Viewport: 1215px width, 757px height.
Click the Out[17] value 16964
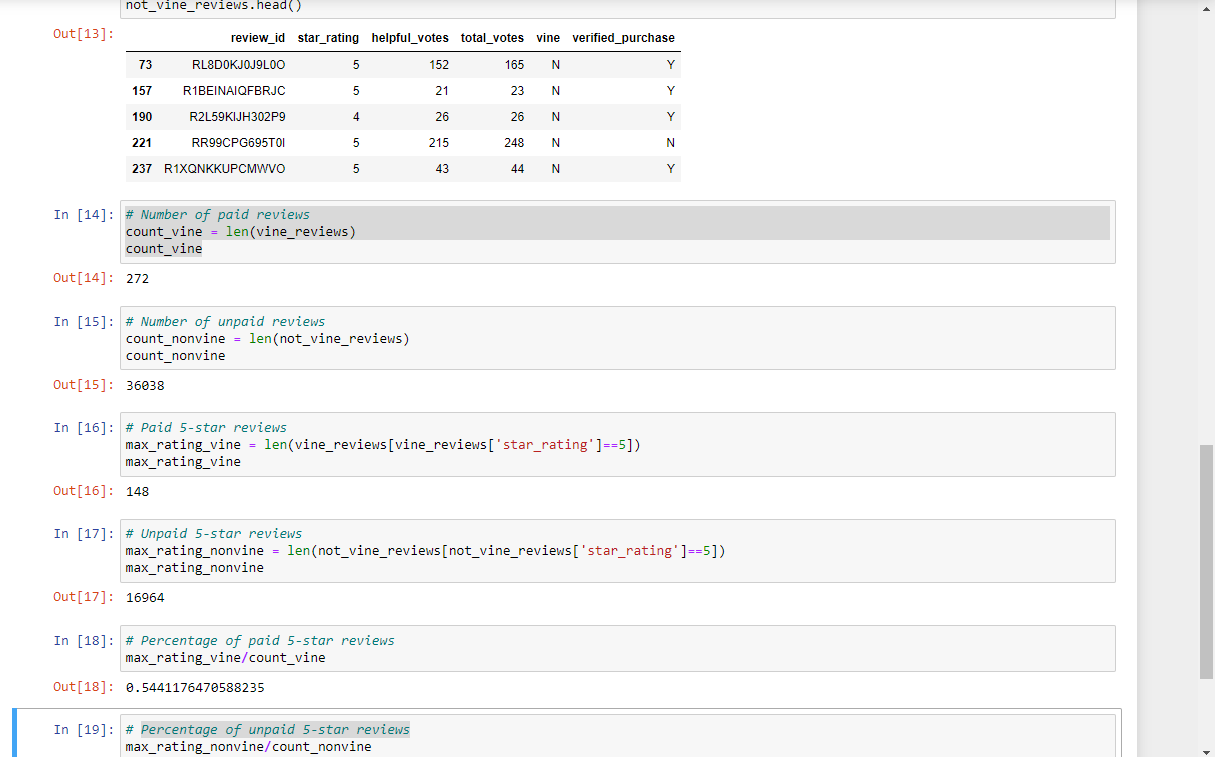point(144,597)
